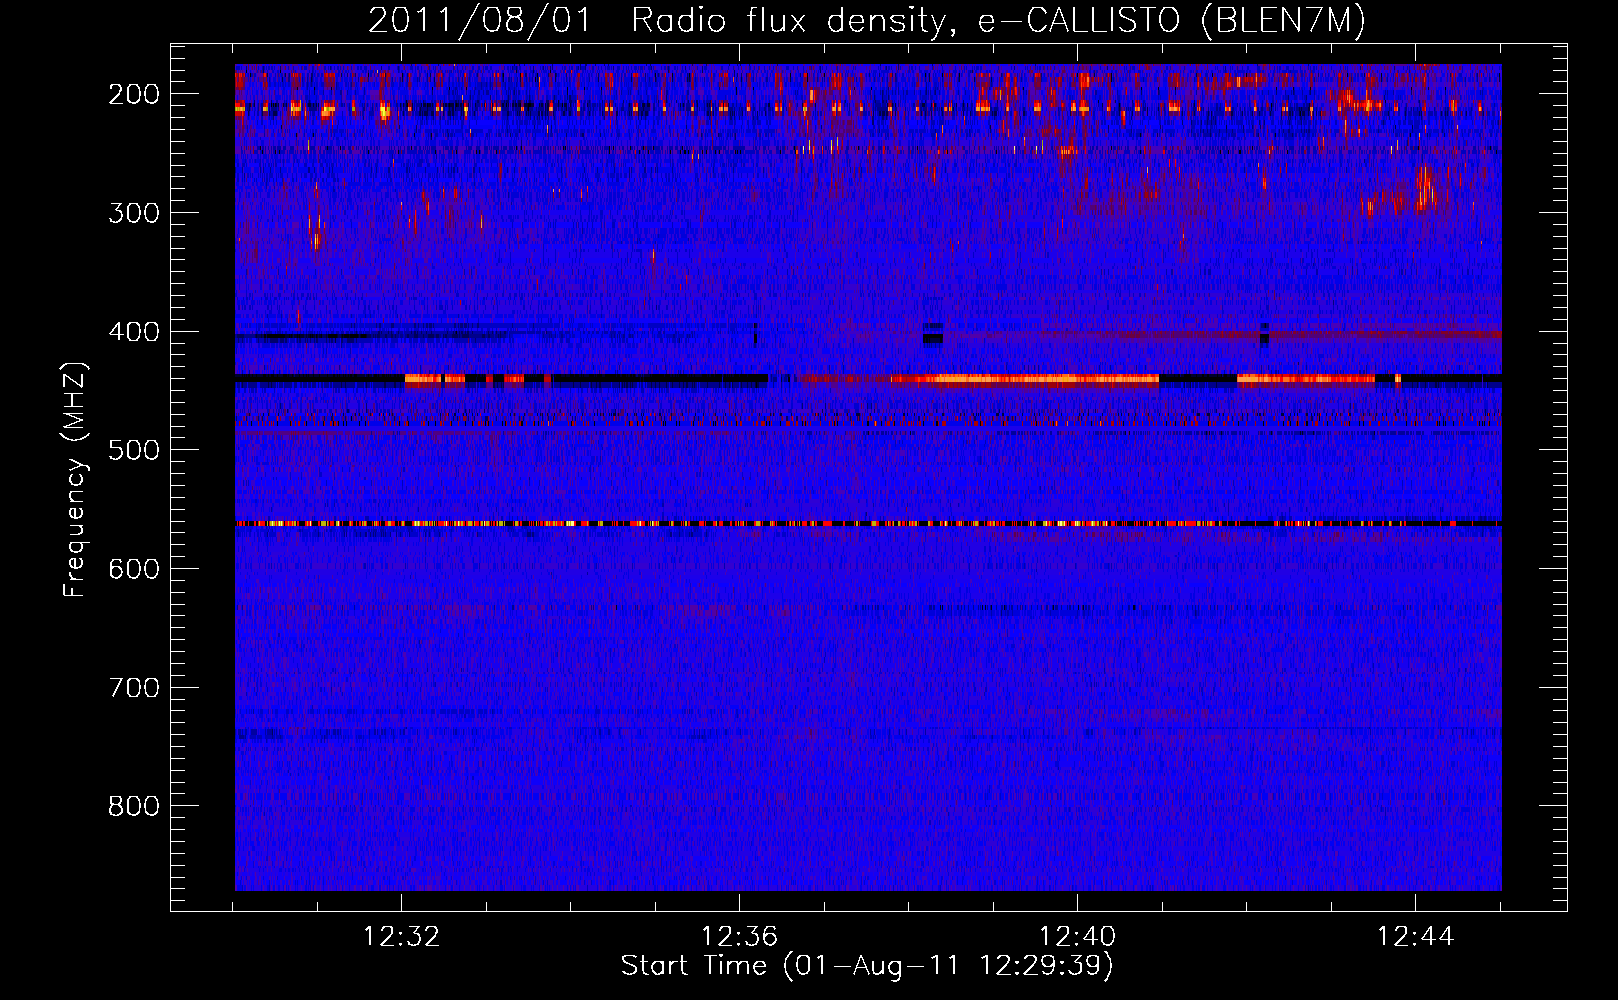The height and width of the screenshot is (1000, 1618).
Task: Click the 12:32 time tick label
Action: pyautogui.click(x=402, y=937)
